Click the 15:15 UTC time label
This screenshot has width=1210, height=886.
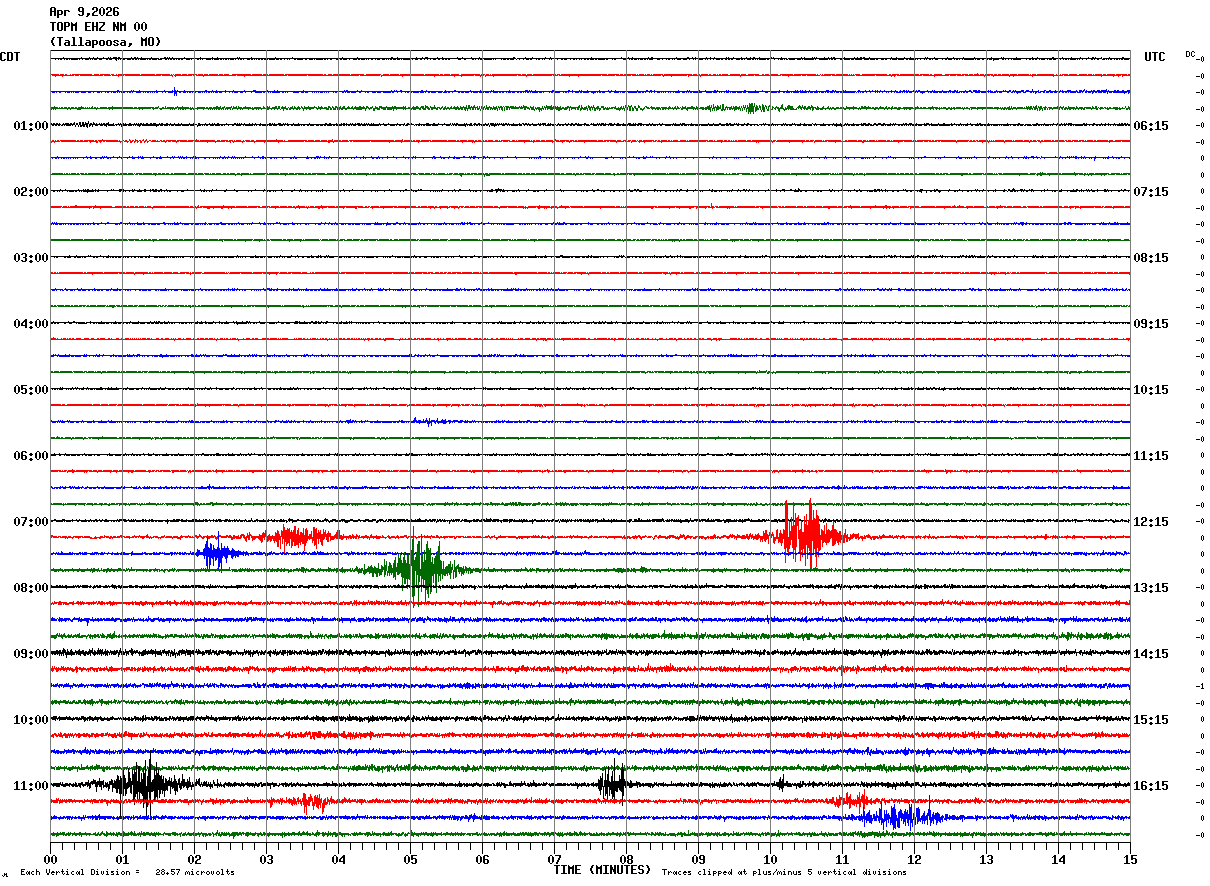pyautogui.click(x=1151, y=720)
